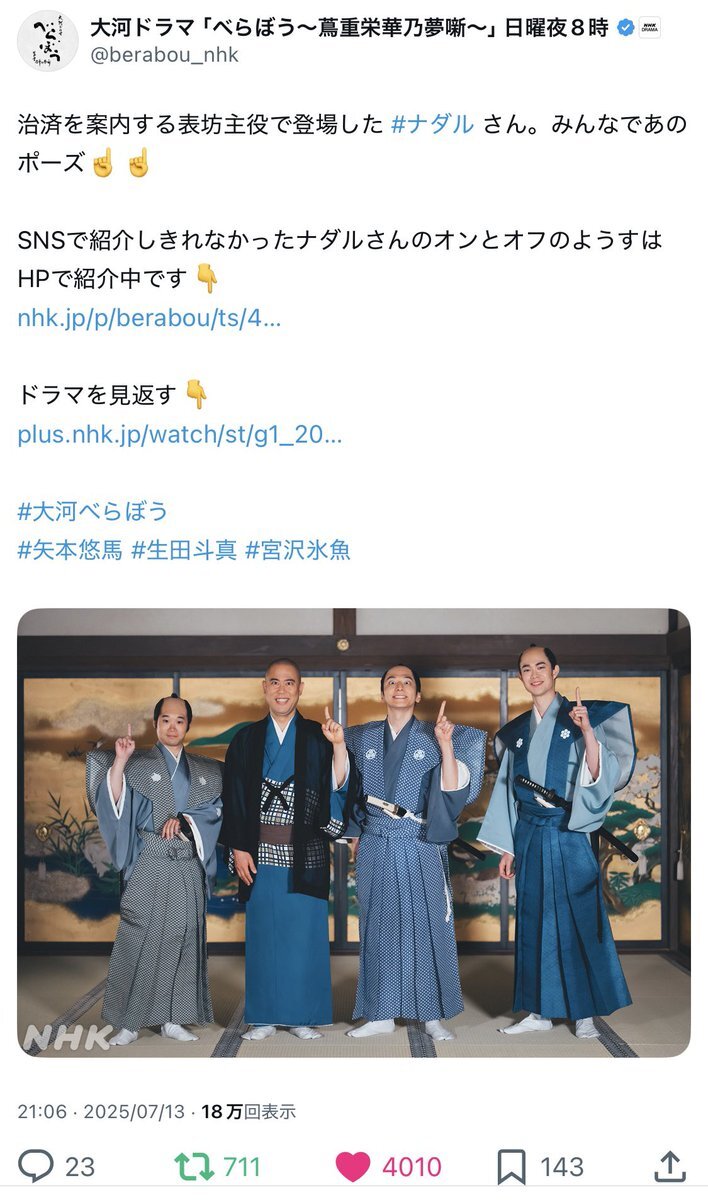Open the #大河べらぼう hashtag
Screen dimensions: 708x1200
(93, 512)
